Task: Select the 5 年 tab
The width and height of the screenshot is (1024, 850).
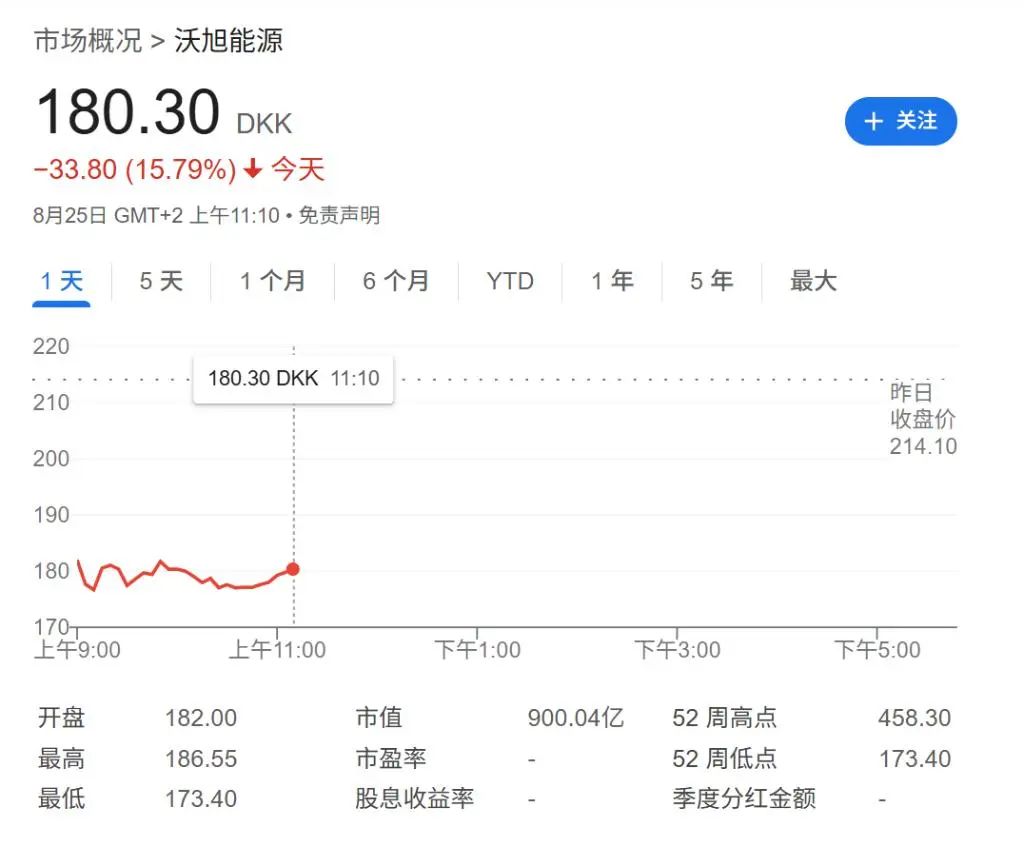Action: (711, 281)
